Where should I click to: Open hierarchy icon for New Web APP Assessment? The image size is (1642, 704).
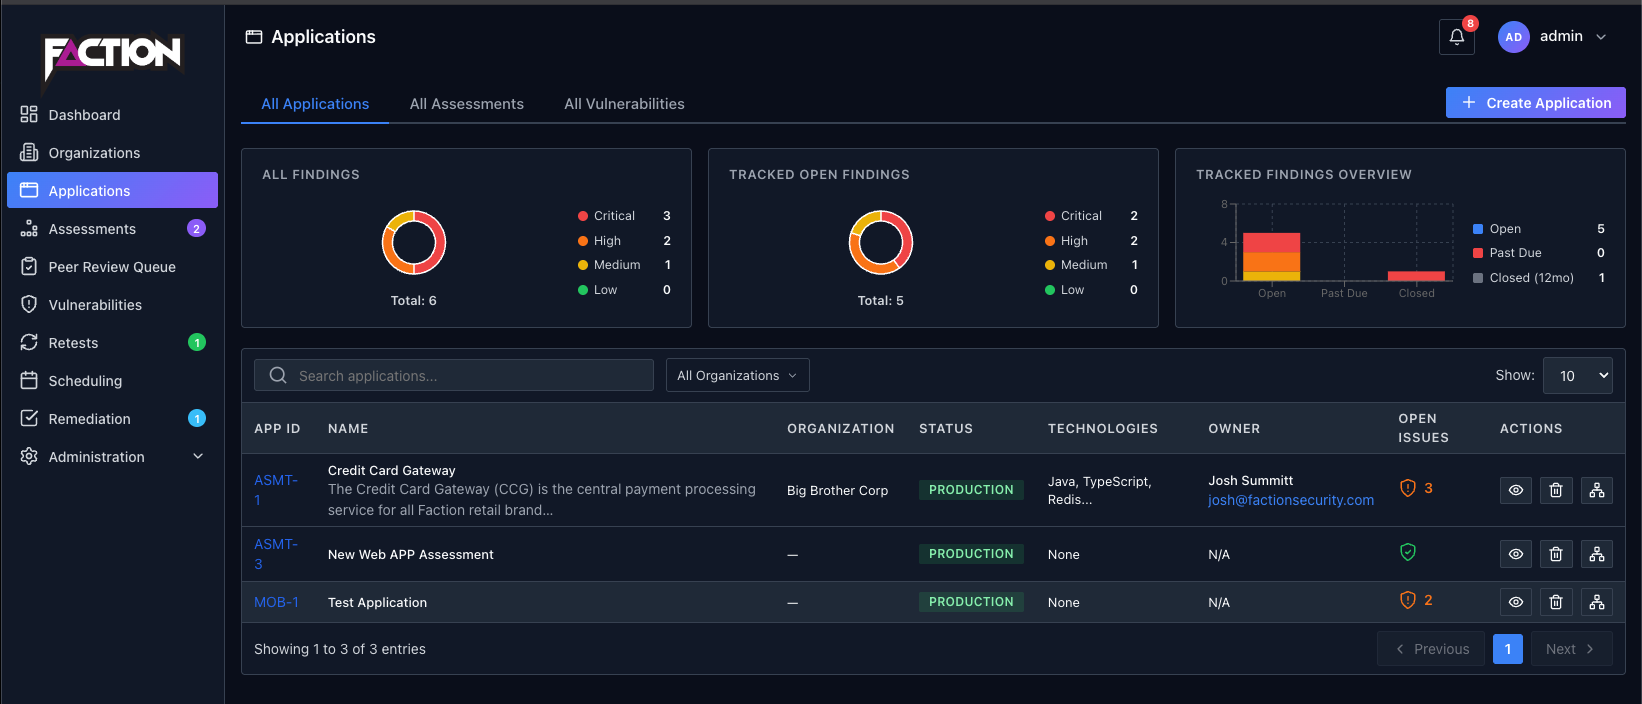pos(1597,554)
